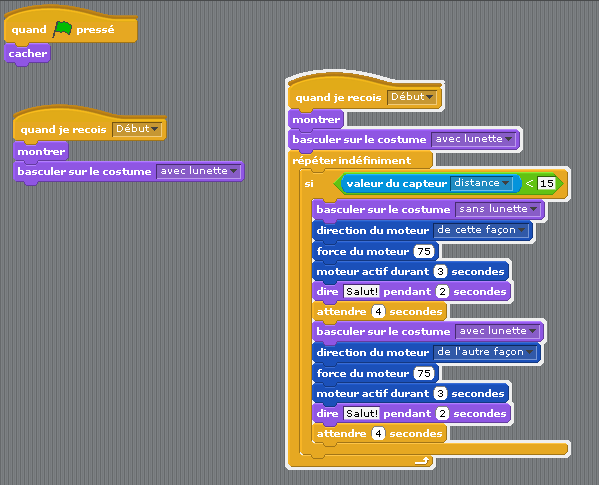Select the cacher block
Screen dimensions: 599x485
tap(28, 53)
